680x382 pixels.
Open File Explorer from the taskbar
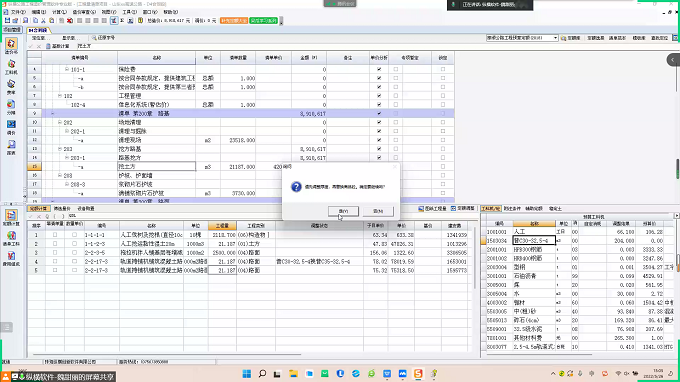[293, 373]
